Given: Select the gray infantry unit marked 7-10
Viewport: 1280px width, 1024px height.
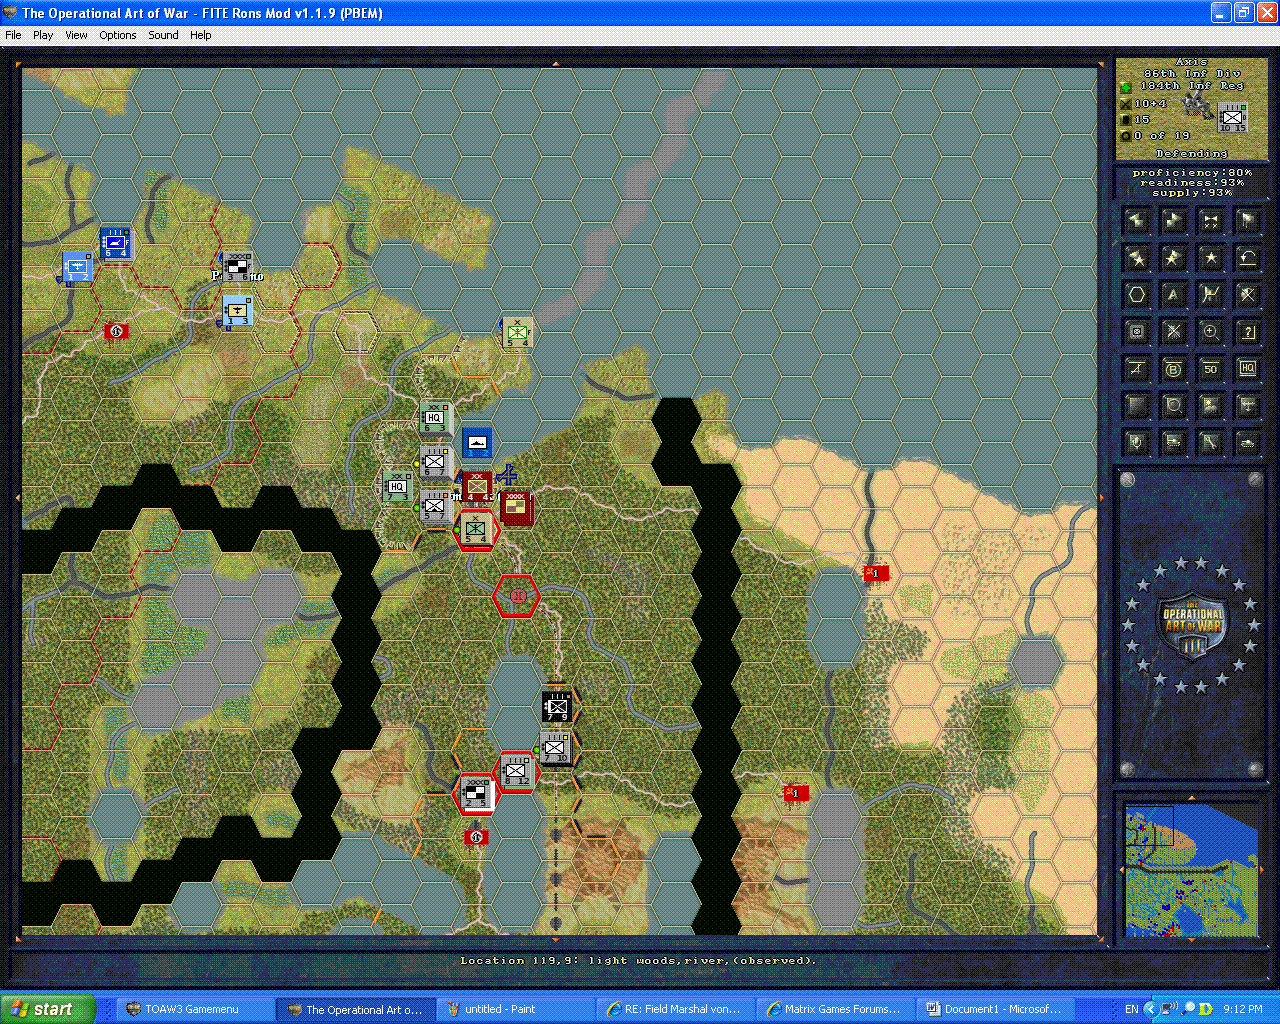Looking at the screenshot, I should (556, 748).
